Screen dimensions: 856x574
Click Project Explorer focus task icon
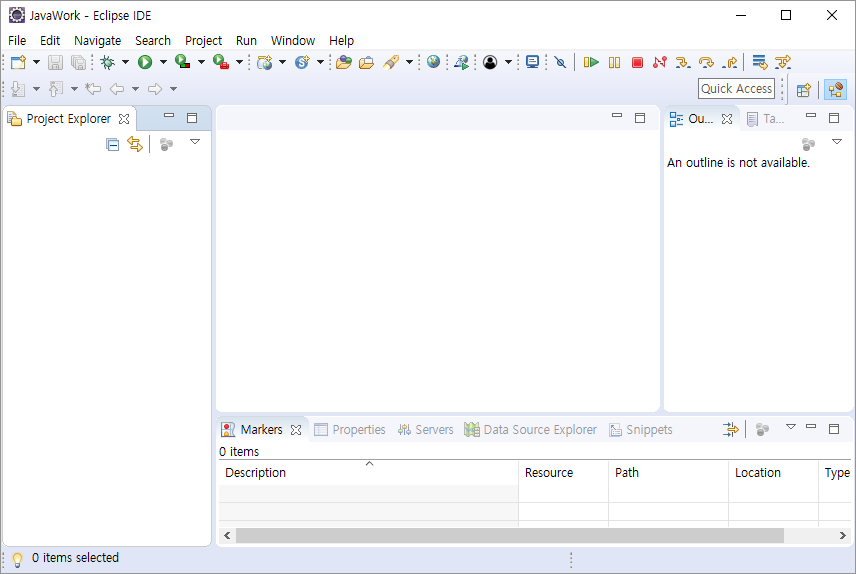coord(166,144)
